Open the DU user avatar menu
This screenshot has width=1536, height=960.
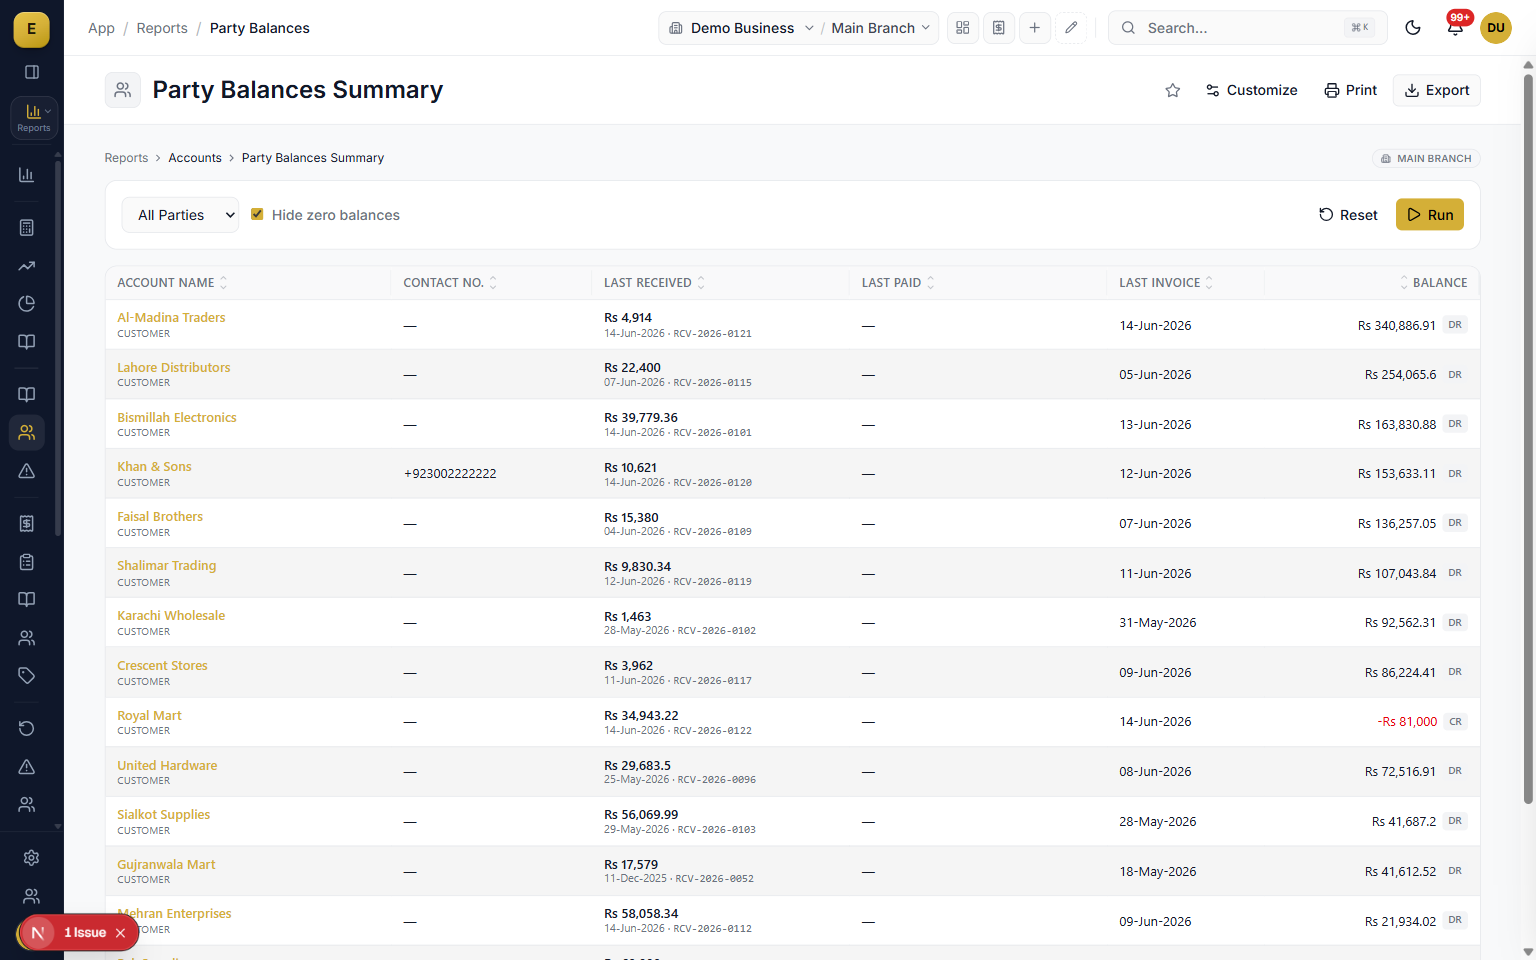coord(1496,28)
